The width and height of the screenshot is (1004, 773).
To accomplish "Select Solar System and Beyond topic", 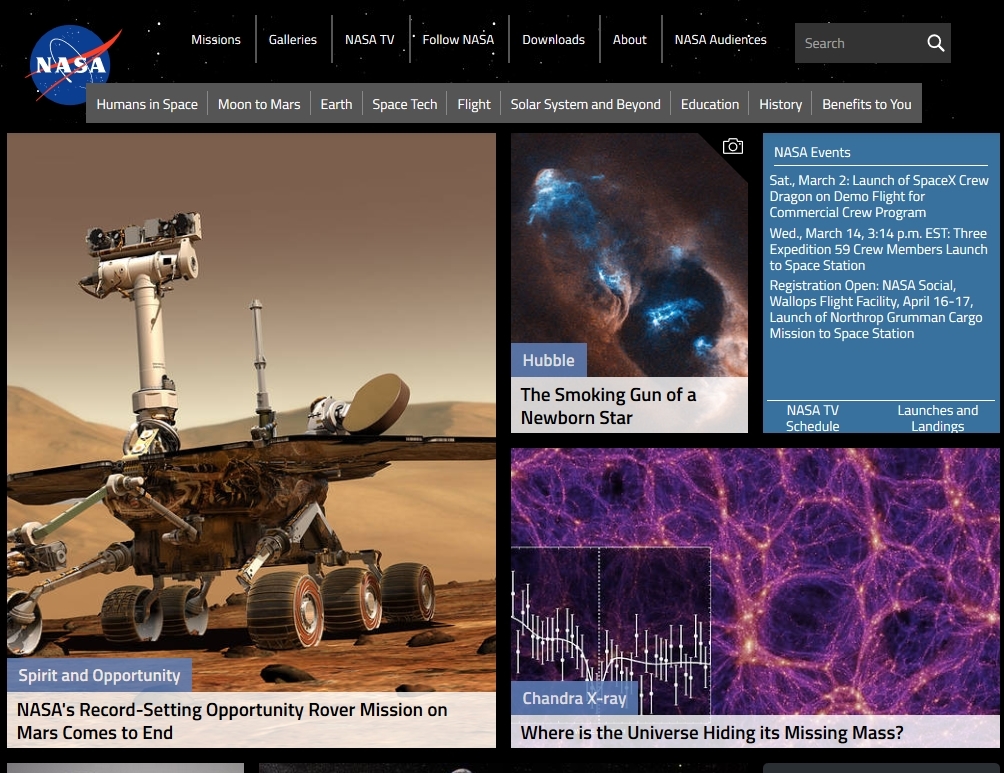I will coord(585,104).
